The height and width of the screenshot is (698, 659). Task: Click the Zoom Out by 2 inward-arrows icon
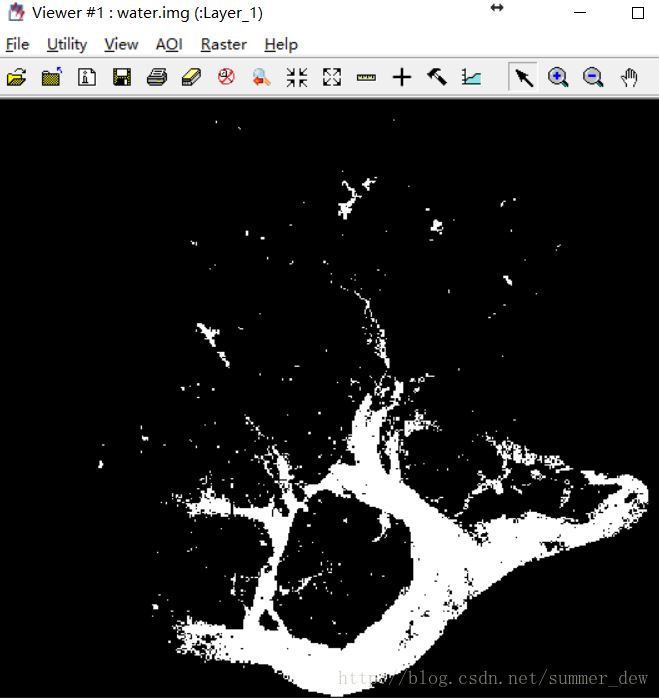[297, 77]
